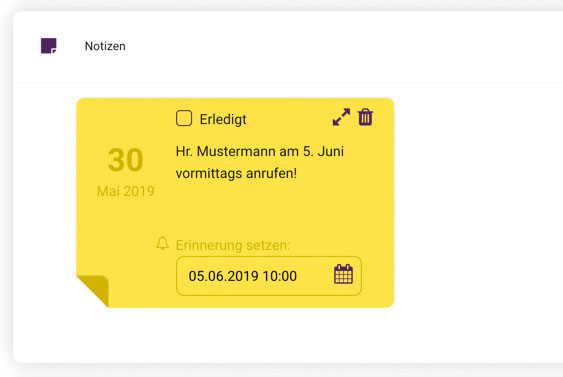Image resolution: width=563 pixels, height=377 pixels.
Task: Click the line 'vormittags anrufen!'
Action: 236,173
